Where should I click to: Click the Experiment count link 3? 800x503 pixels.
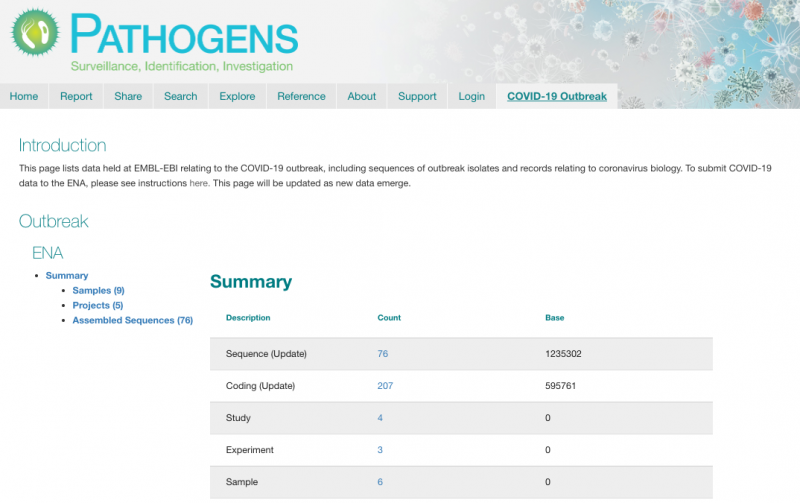click(x=380, y=450)
